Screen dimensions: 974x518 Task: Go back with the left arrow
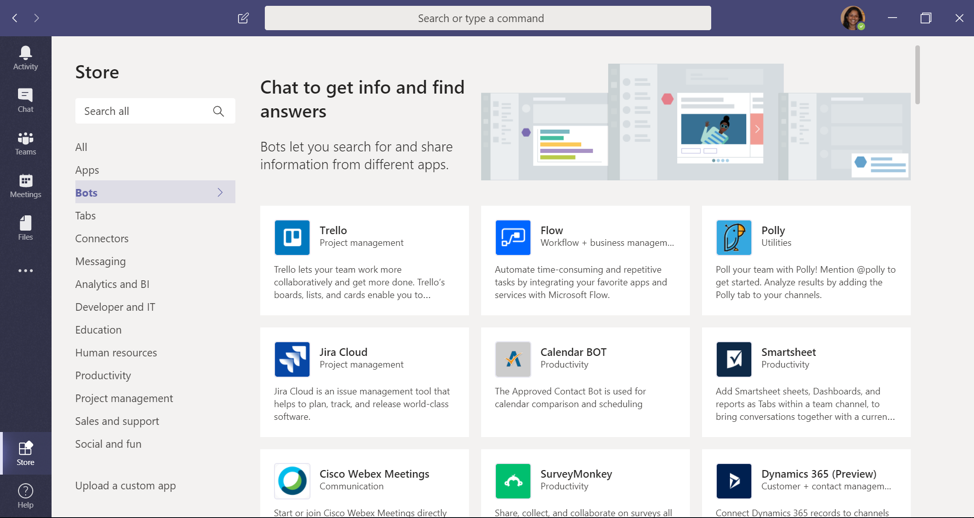15,18
